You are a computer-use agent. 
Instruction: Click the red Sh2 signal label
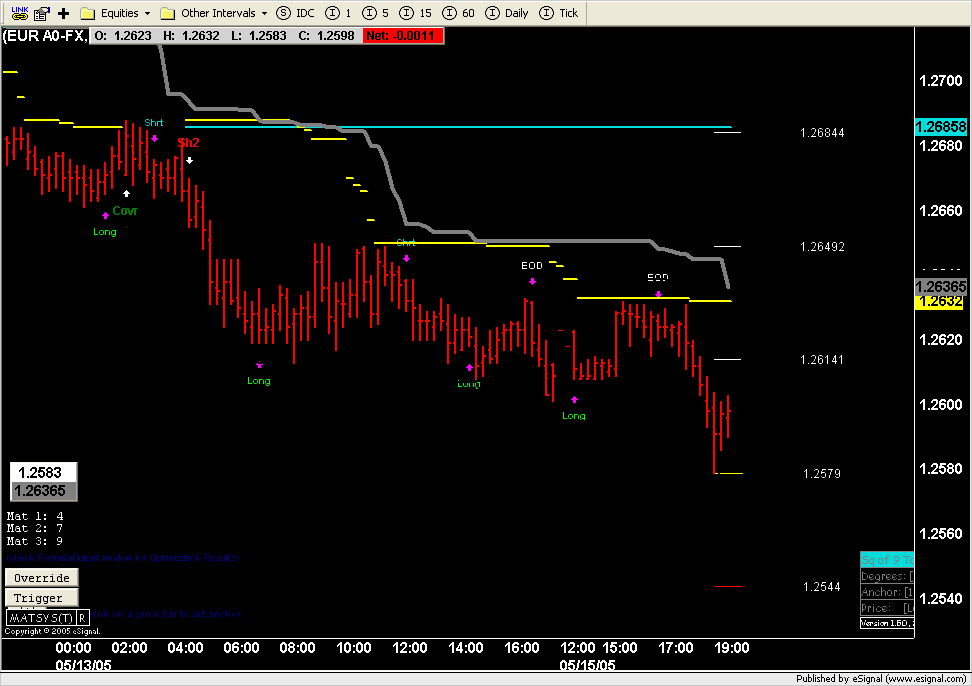[x=188, y=143]
